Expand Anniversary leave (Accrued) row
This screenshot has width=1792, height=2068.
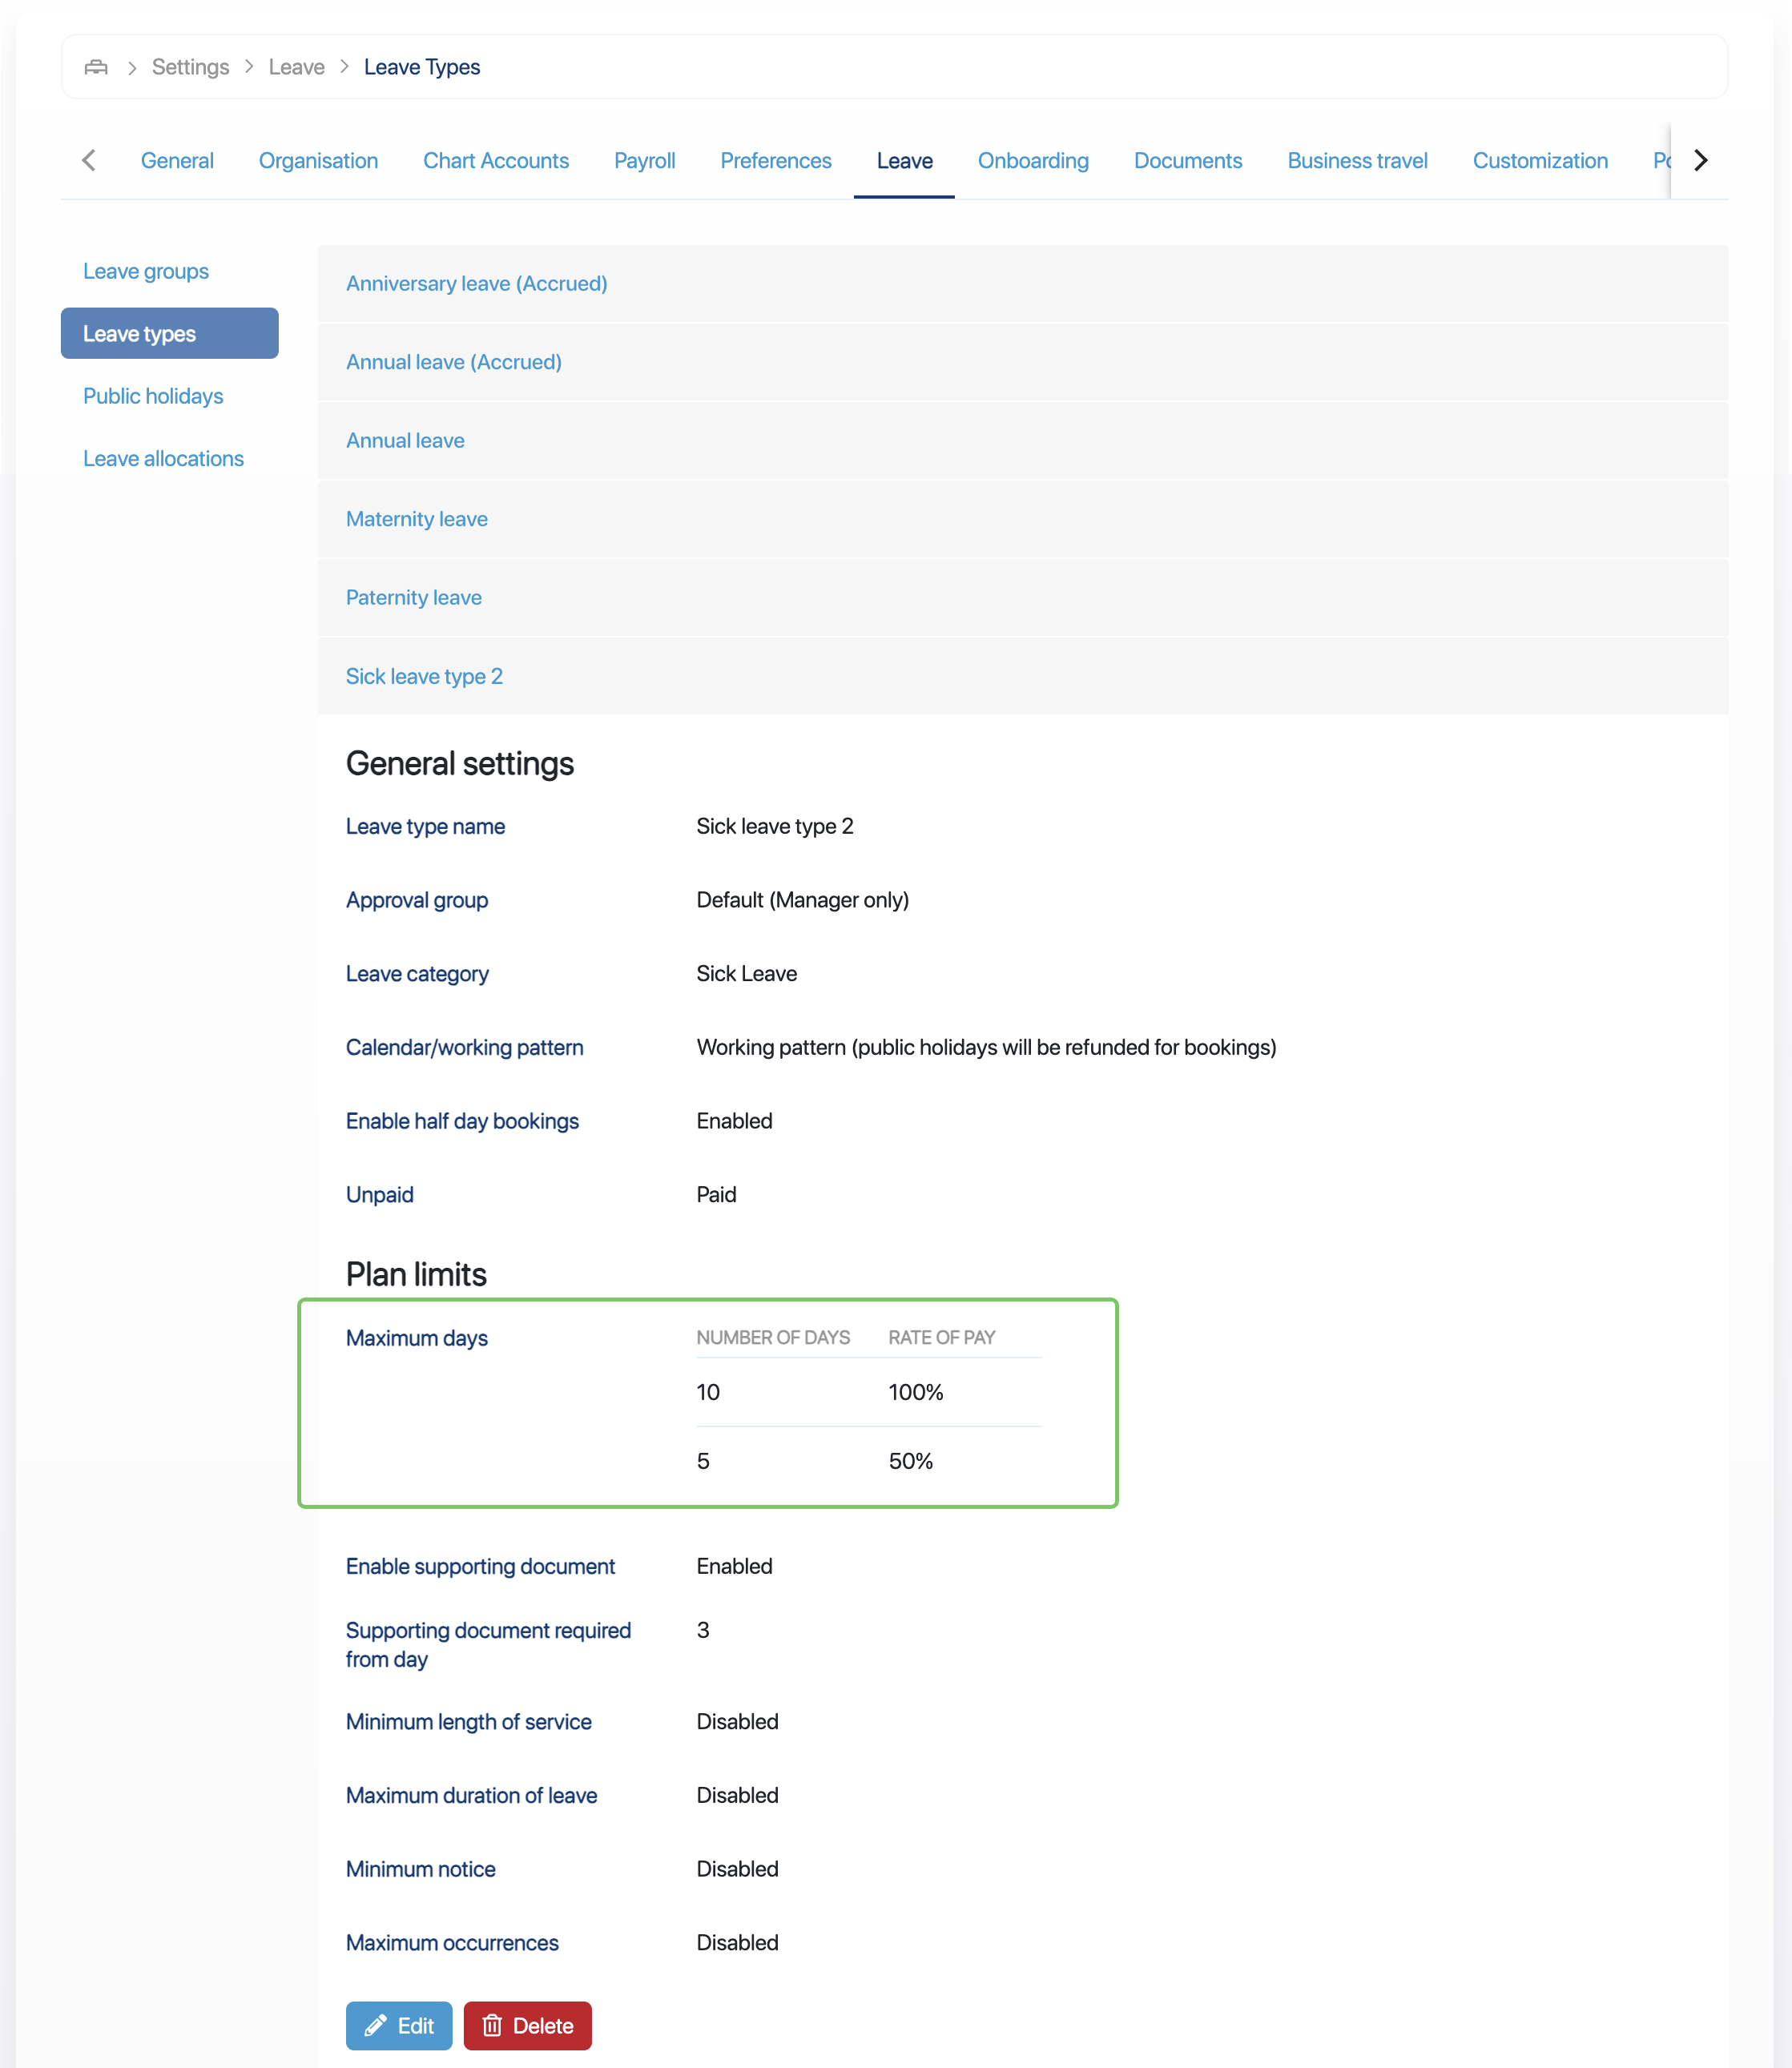476,284
